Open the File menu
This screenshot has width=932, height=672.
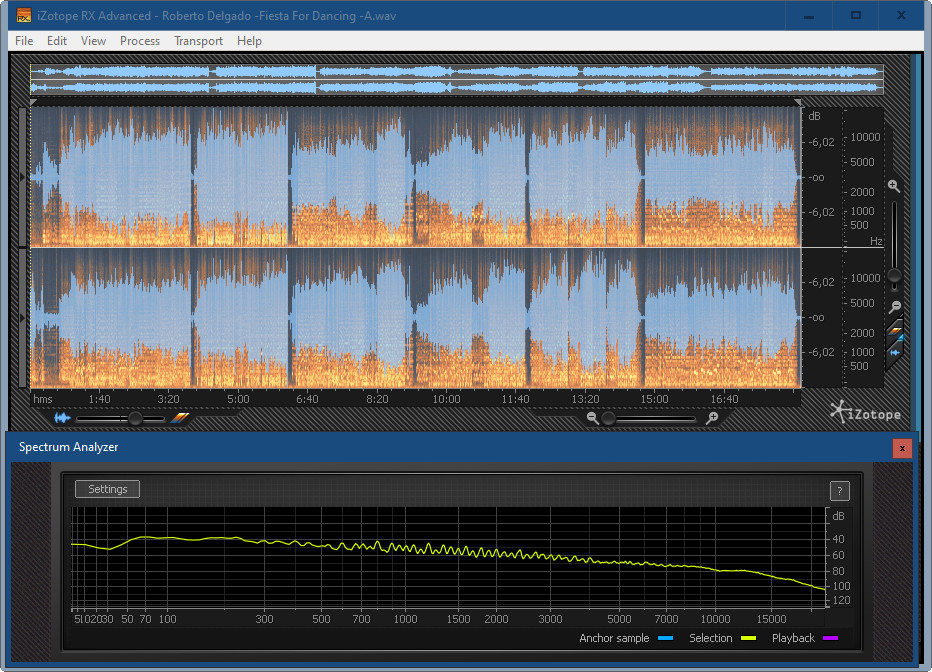24,41
